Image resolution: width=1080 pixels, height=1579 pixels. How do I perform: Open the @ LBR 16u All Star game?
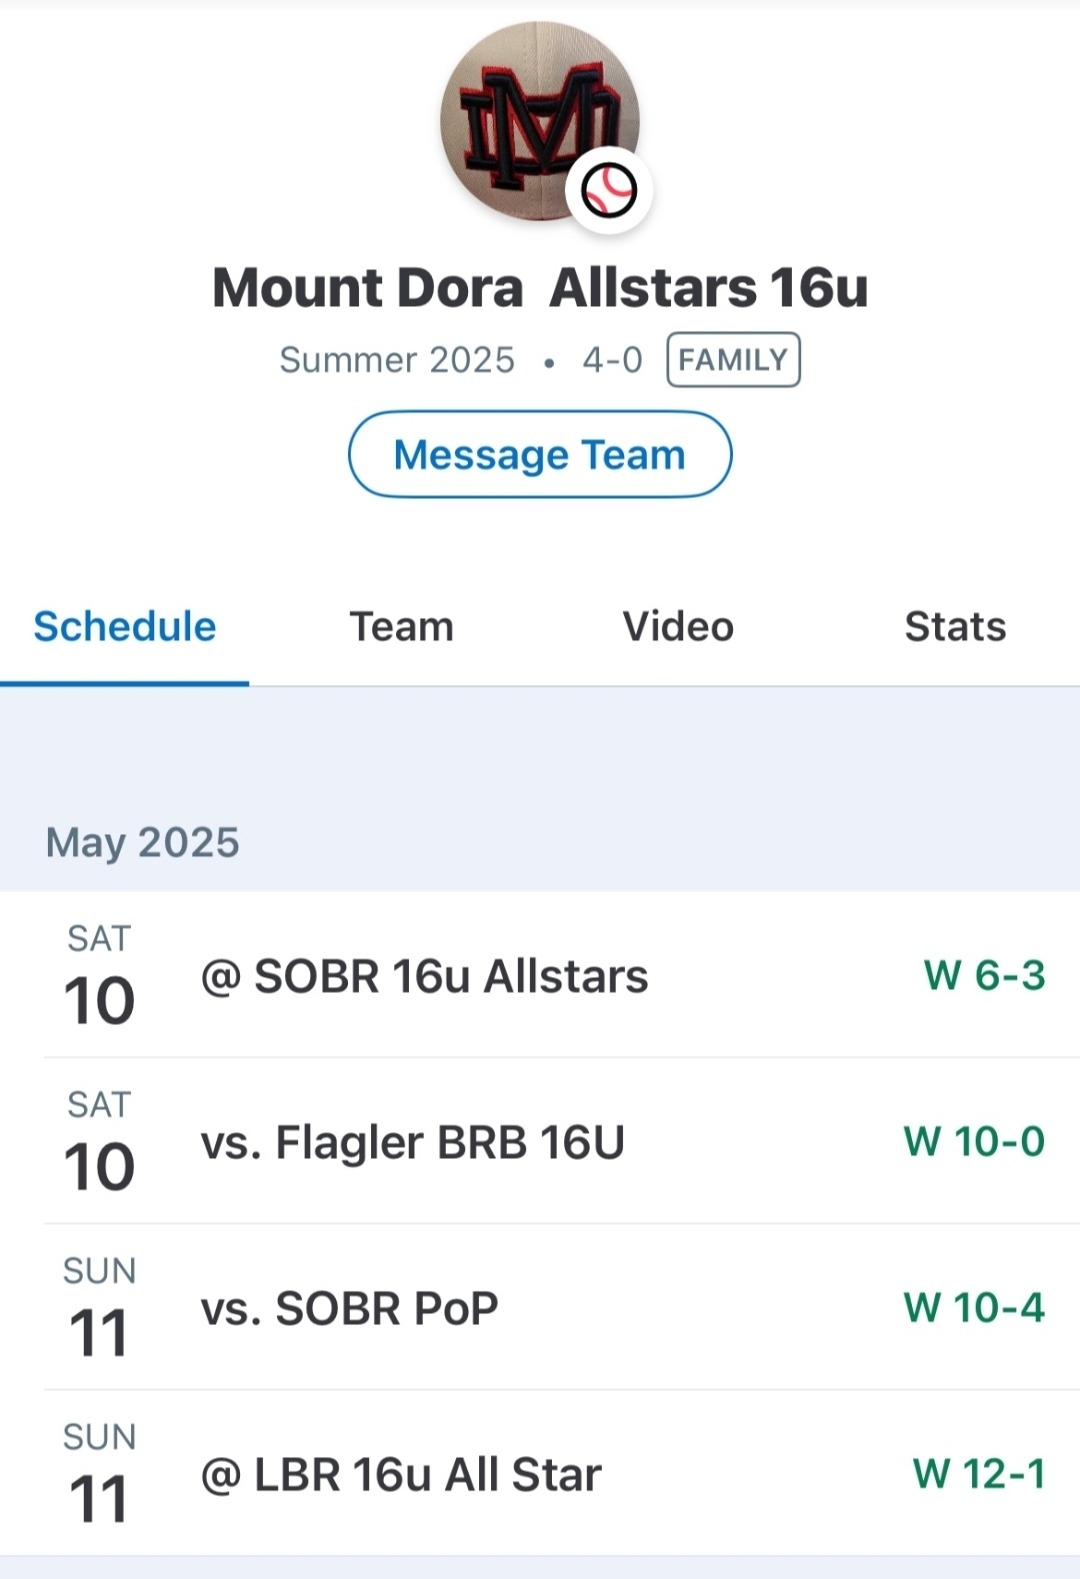click(x=401, y=1474)
